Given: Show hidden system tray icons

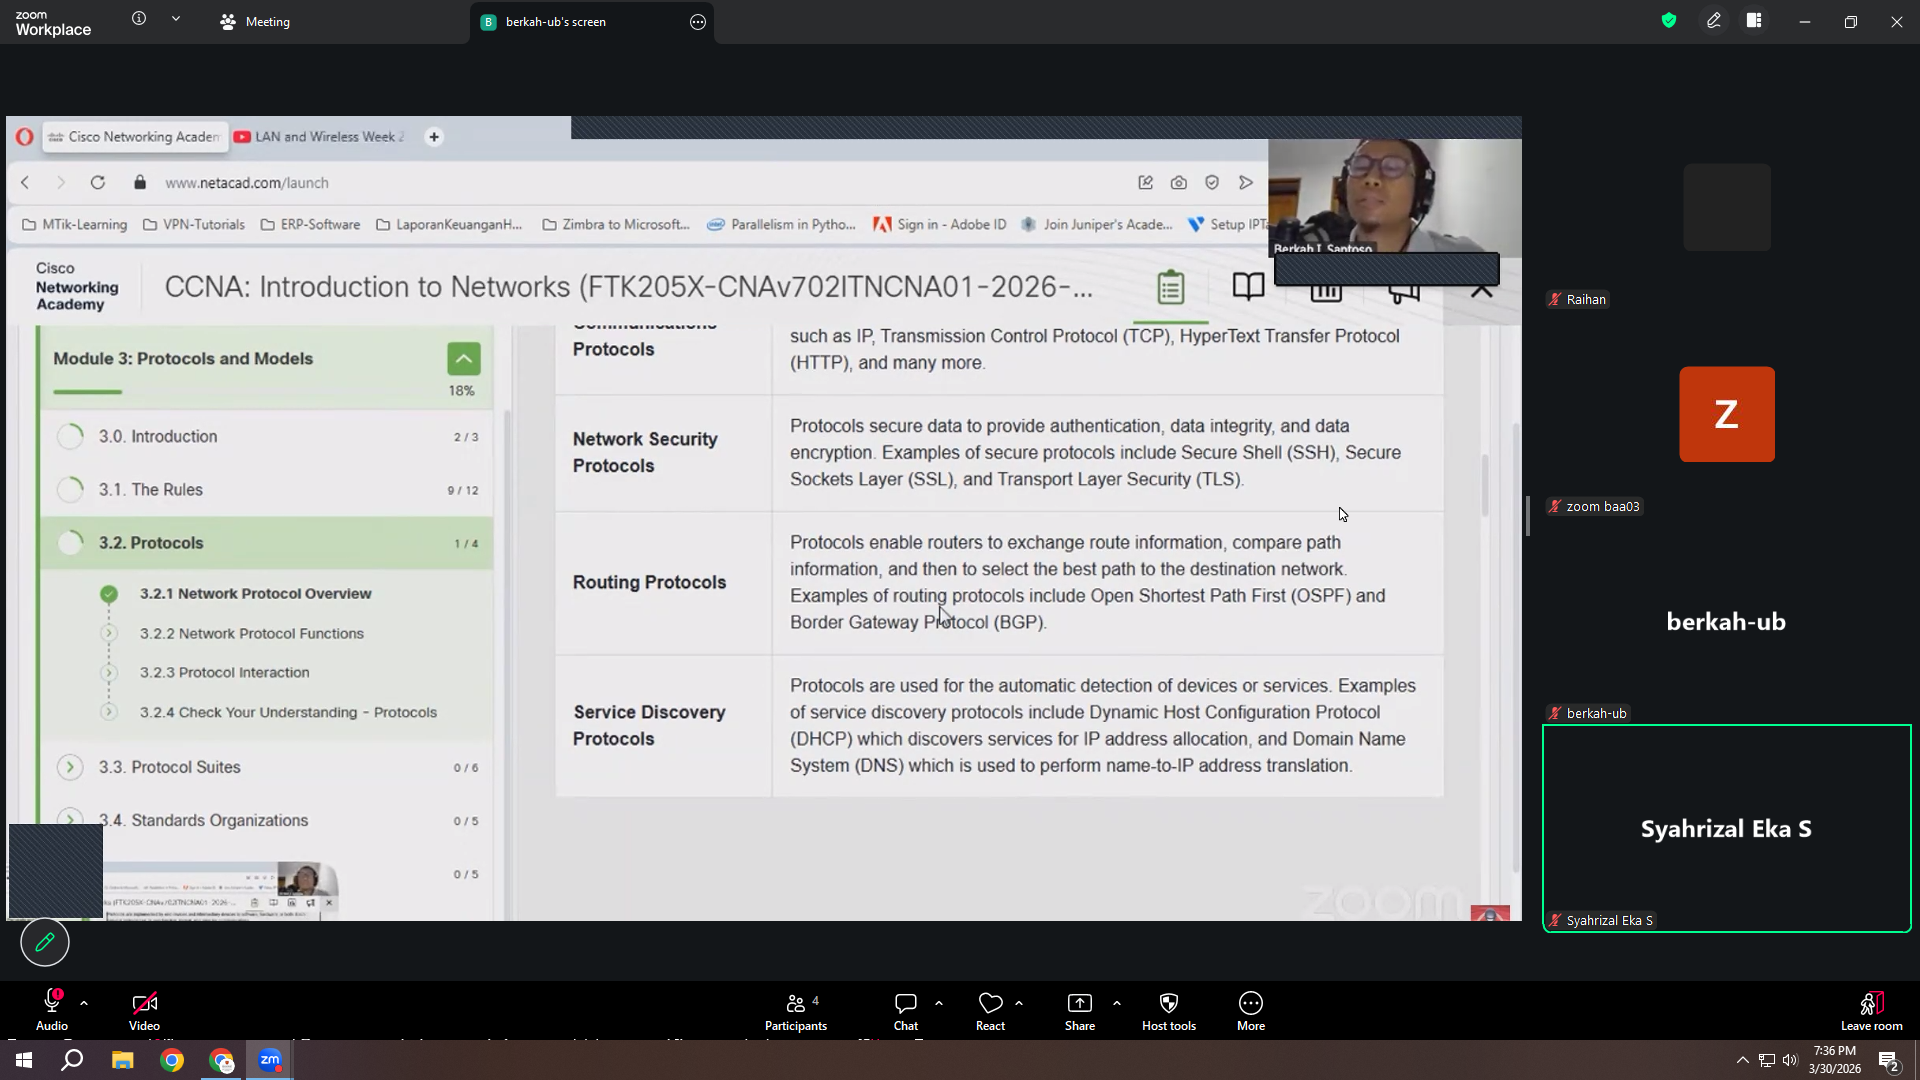Looking at the screenshot, I should point(1742,1060).
